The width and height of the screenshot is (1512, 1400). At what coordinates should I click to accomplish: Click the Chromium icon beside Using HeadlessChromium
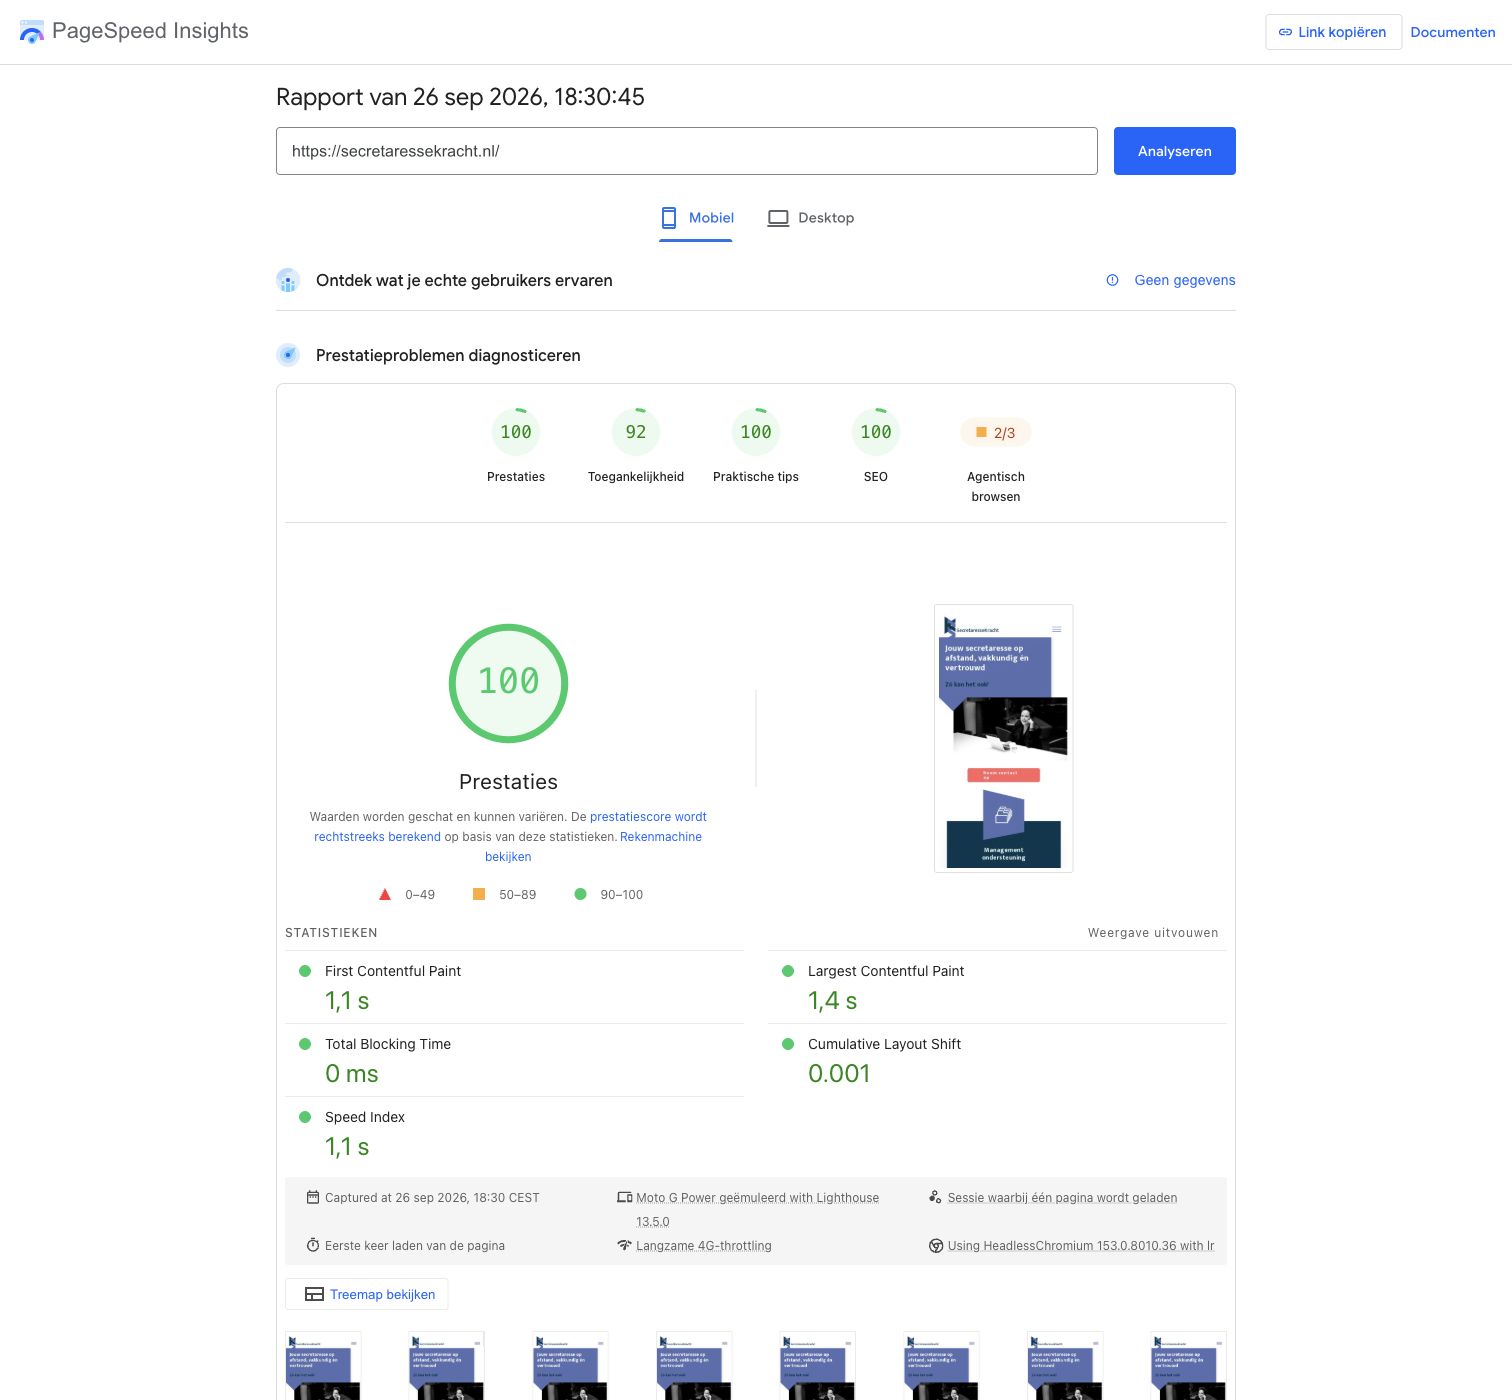936,1246
